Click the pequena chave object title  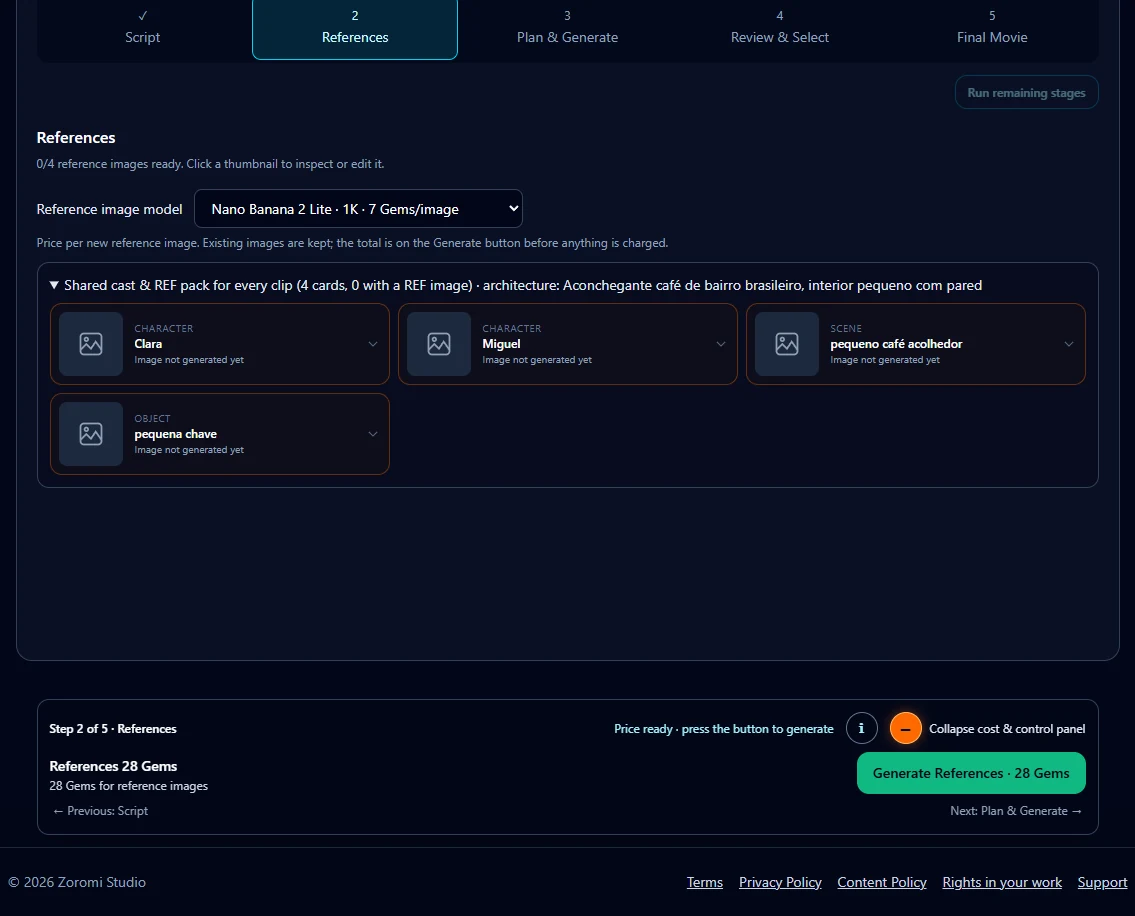pyautogui.click(x=176, y=434)
